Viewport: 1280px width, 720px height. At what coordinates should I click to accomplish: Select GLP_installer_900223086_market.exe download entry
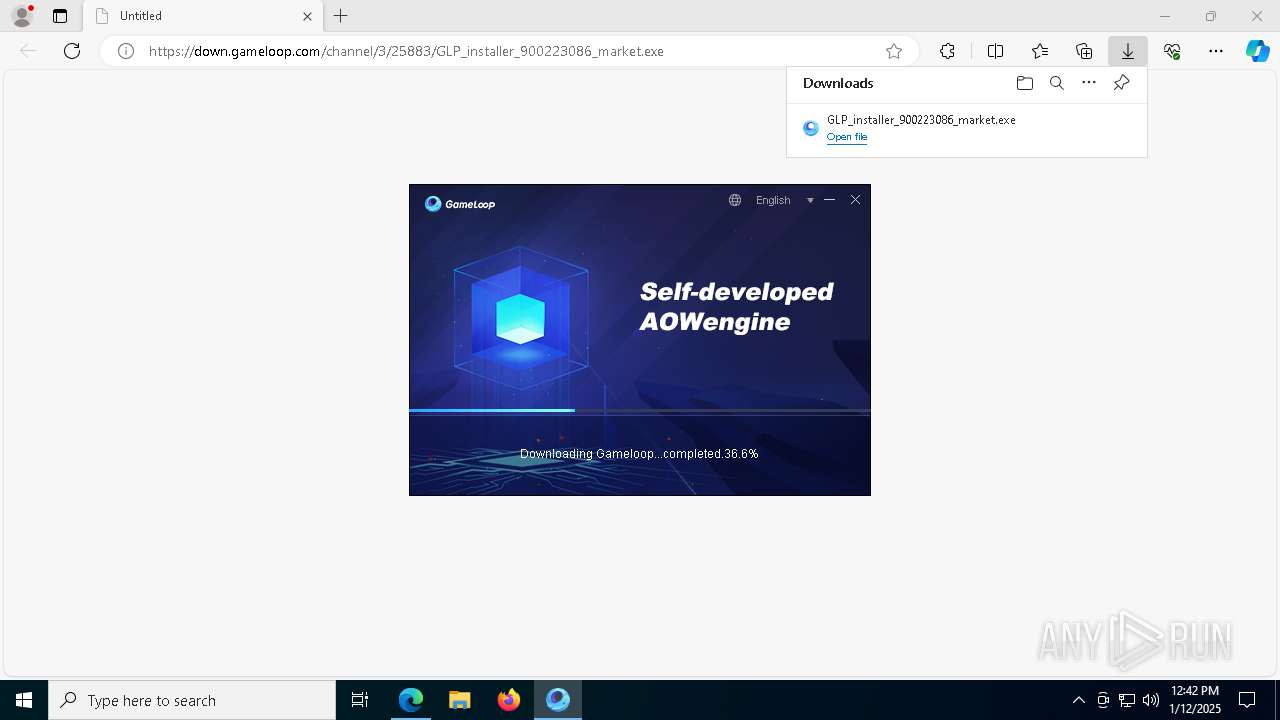966,128
